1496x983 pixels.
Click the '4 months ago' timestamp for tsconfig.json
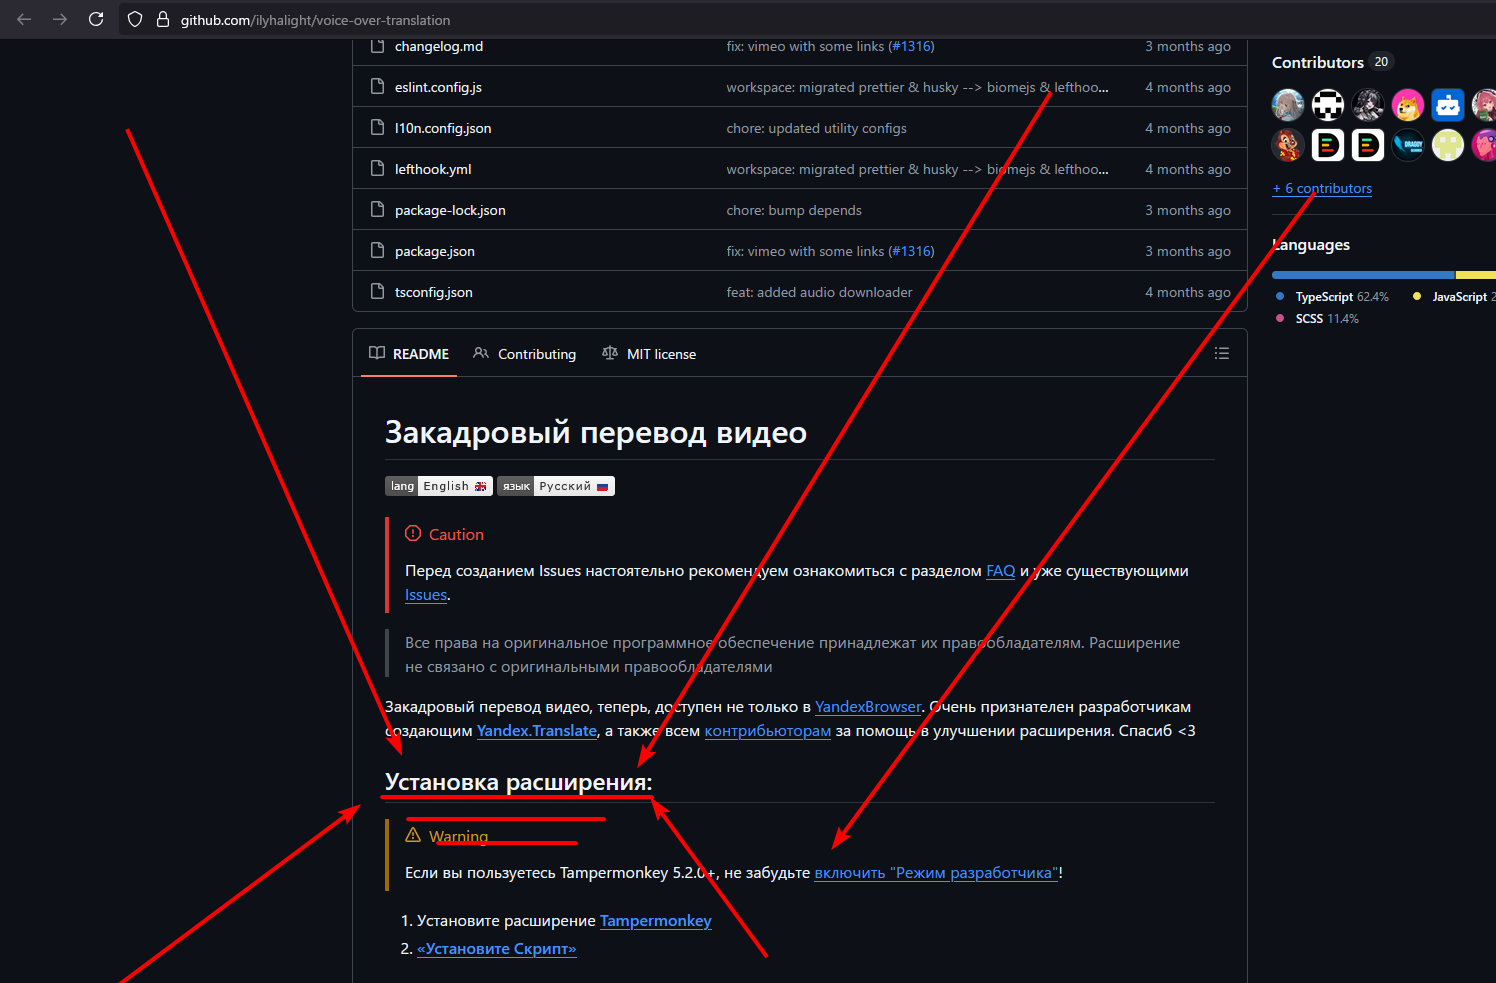1188,292
